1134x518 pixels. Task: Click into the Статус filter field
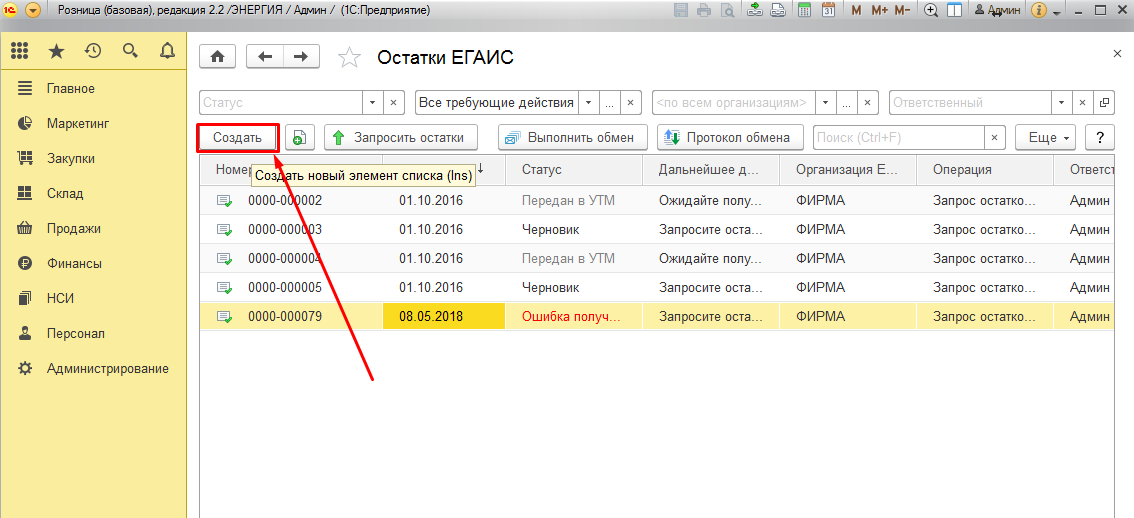(x=281, y=103)
